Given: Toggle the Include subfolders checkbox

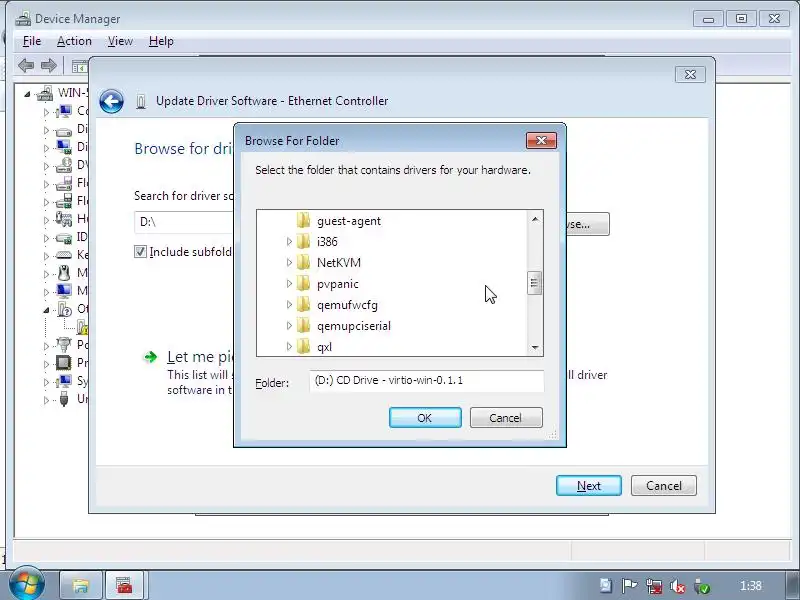Looking at the screenshot, I should pos(140,251).
